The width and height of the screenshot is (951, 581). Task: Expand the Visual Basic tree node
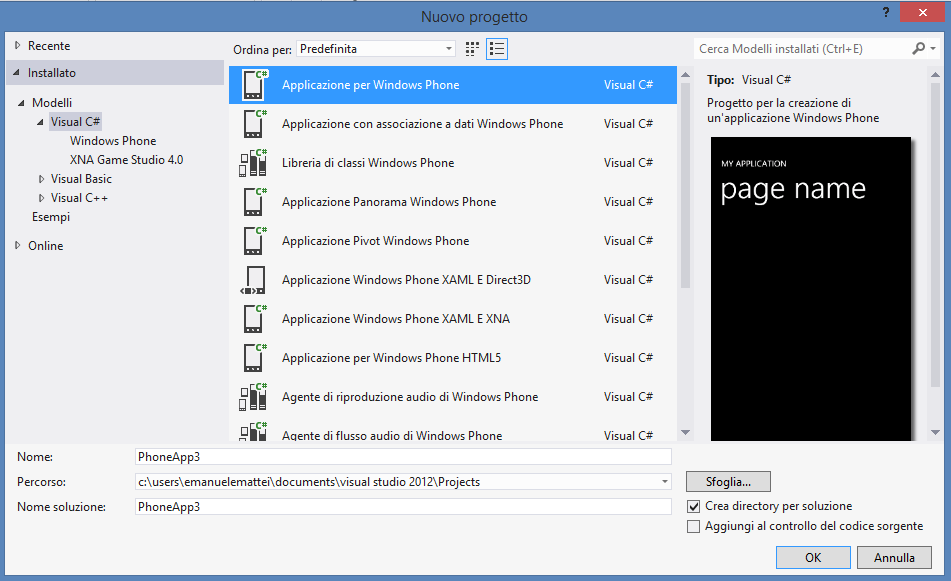coord(41,179)
